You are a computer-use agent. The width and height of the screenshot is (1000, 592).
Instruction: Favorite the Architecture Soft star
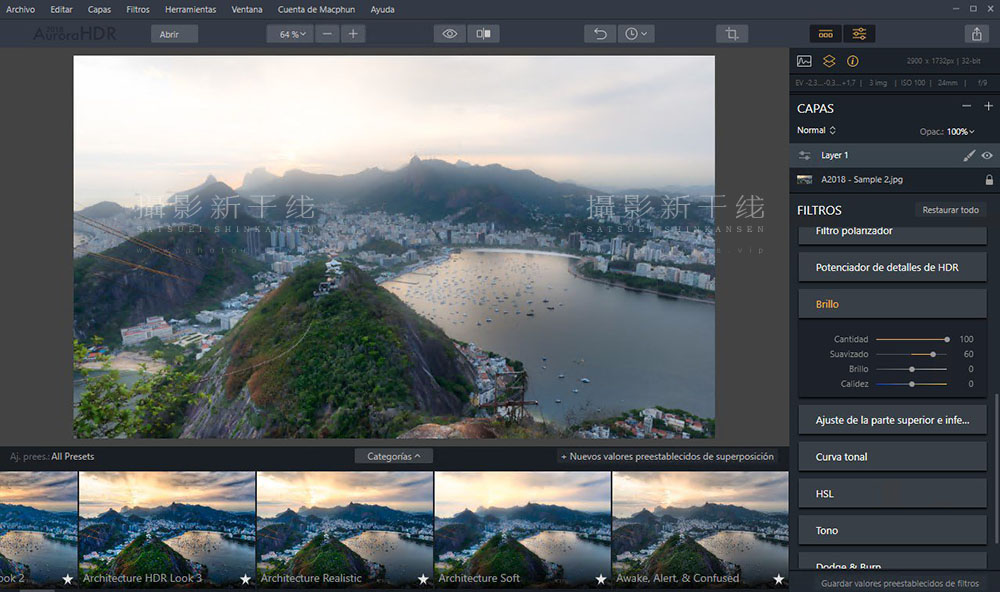[600, 579]
